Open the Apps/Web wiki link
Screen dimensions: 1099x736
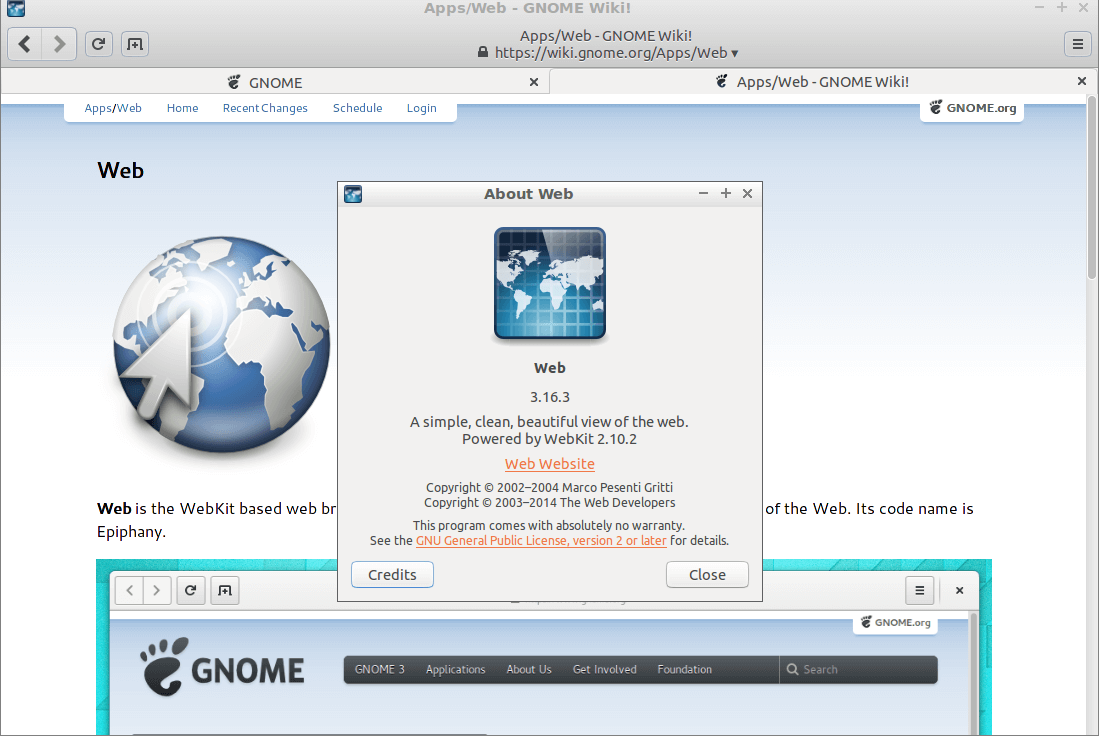click(113, 108)
